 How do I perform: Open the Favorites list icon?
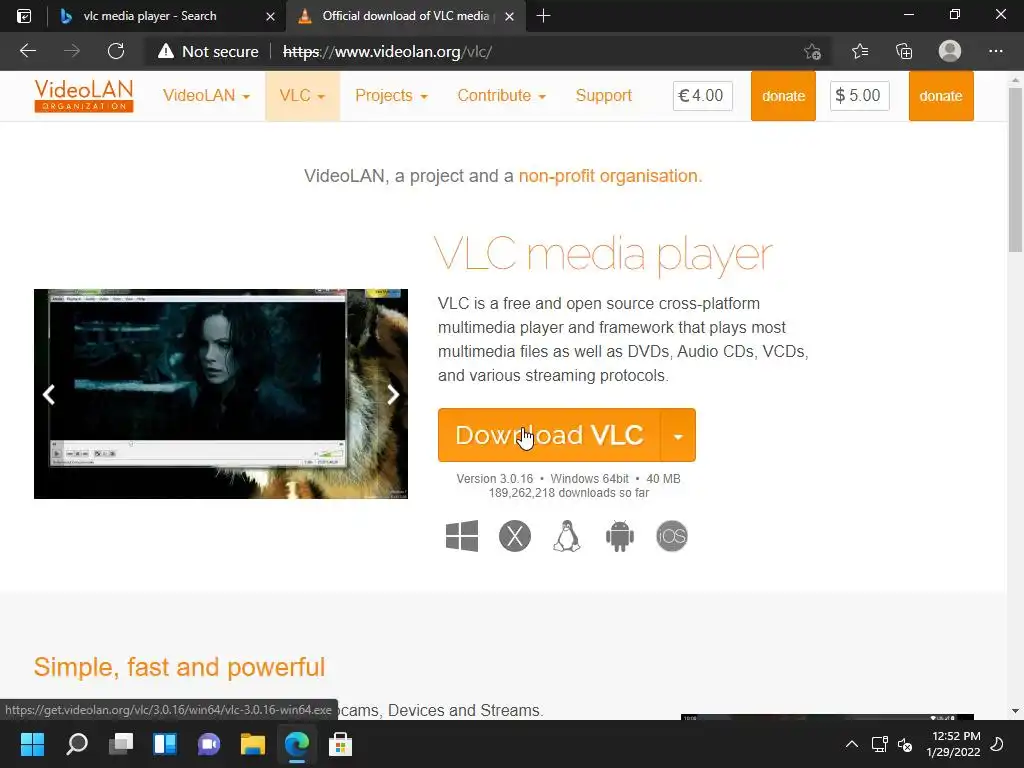pos(860,51)
